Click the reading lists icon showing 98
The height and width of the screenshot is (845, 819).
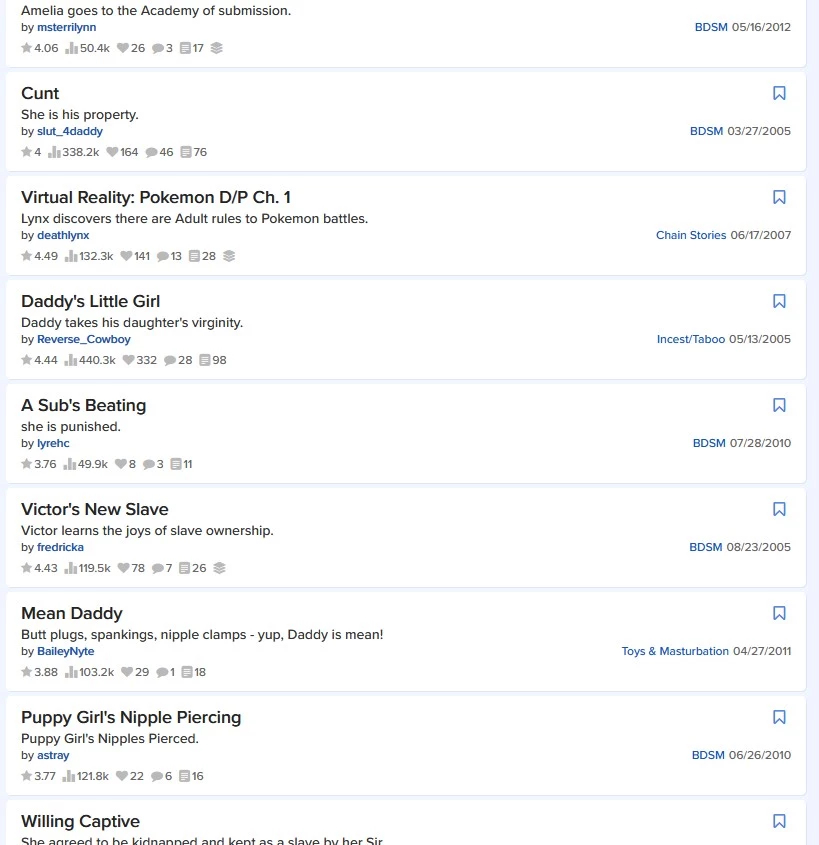pos(205,360)
